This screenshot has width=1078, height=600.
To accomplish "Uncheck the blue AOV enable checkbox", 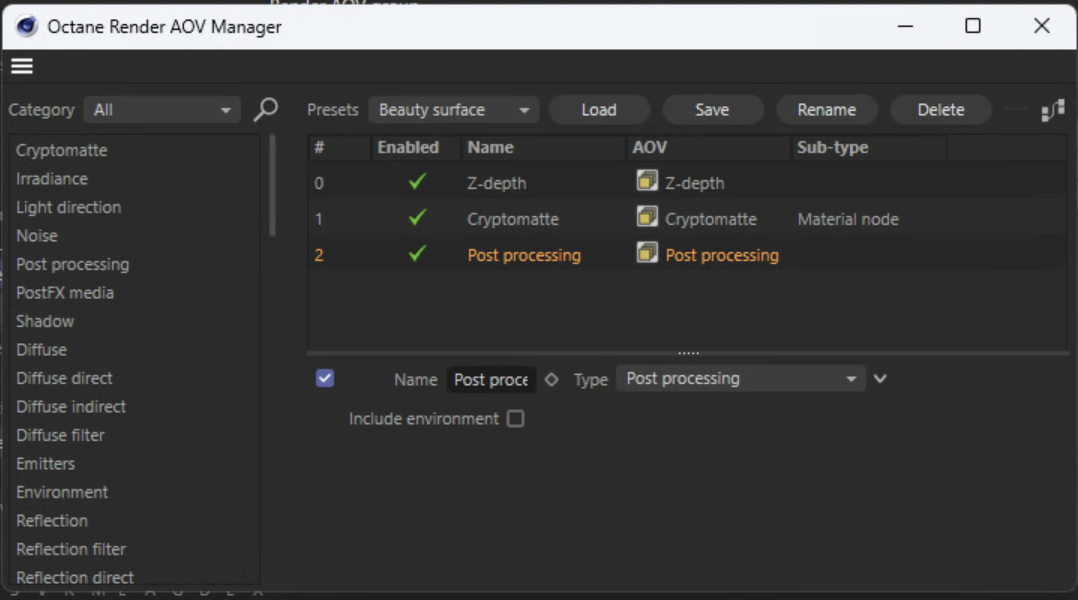I will pyautogui.click(x=325, y=378).
